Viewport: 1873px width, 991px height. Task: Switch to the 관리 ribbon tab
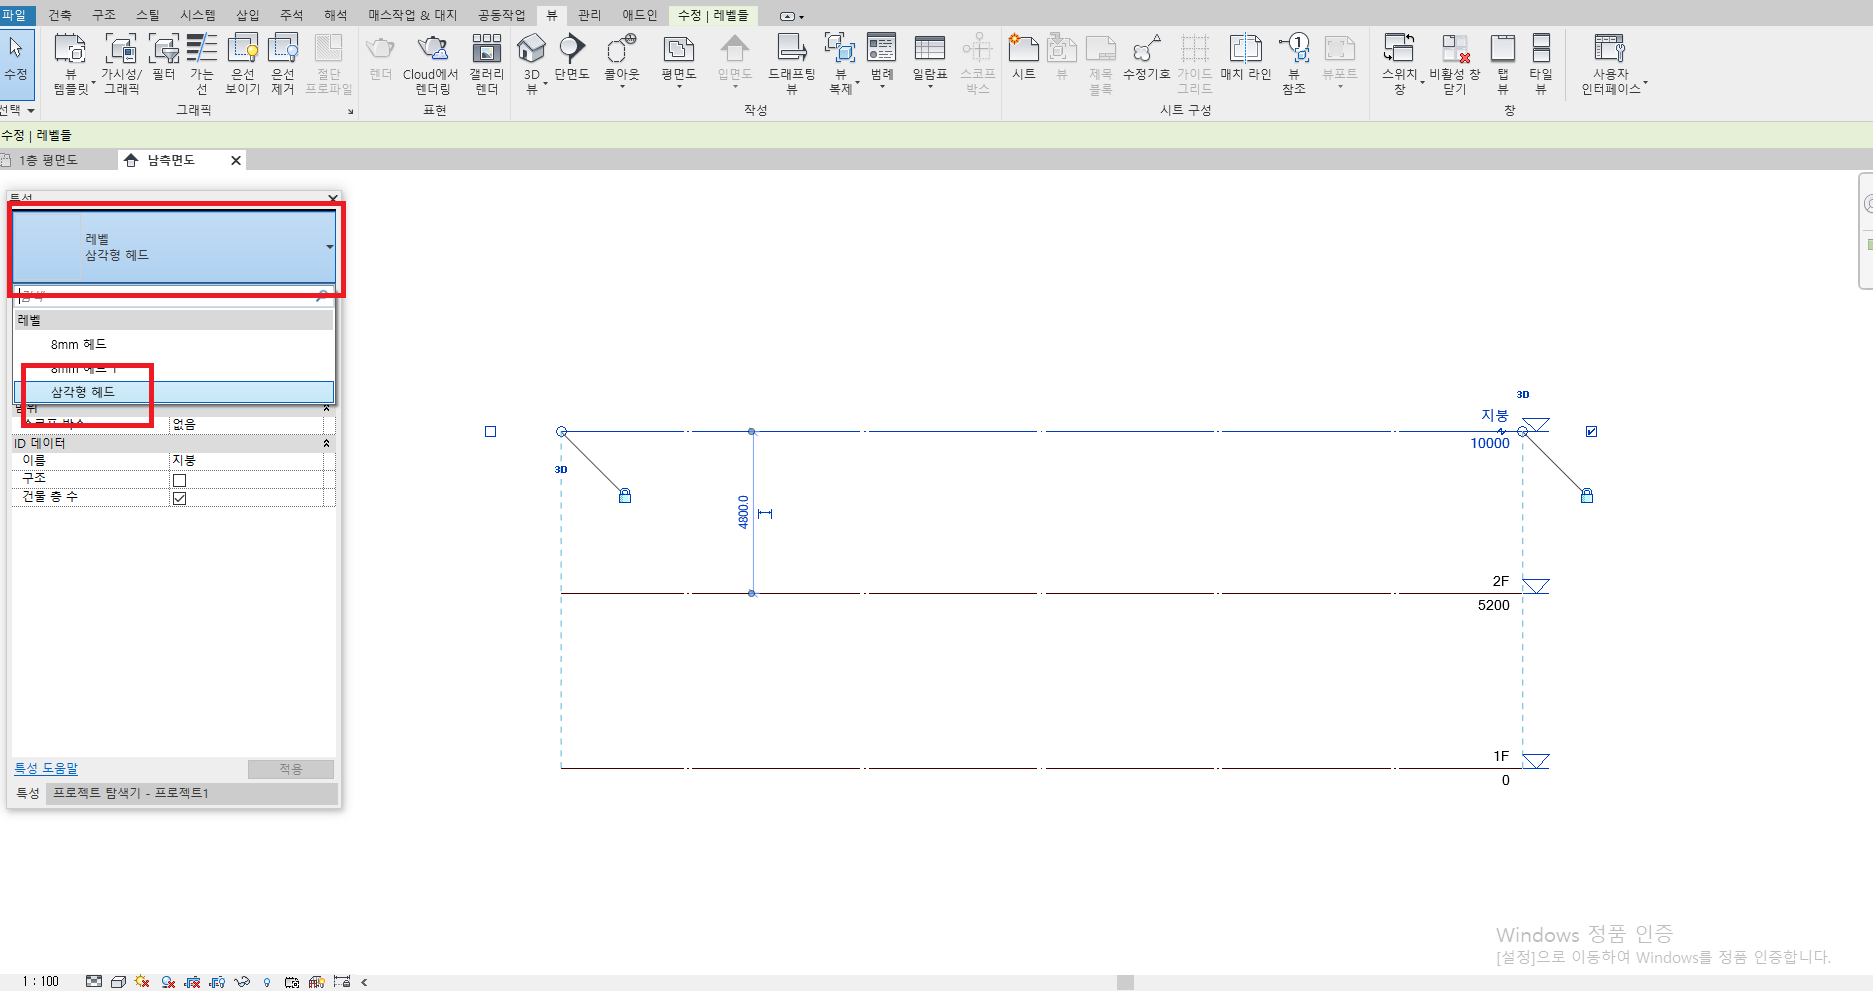point(590,15)
